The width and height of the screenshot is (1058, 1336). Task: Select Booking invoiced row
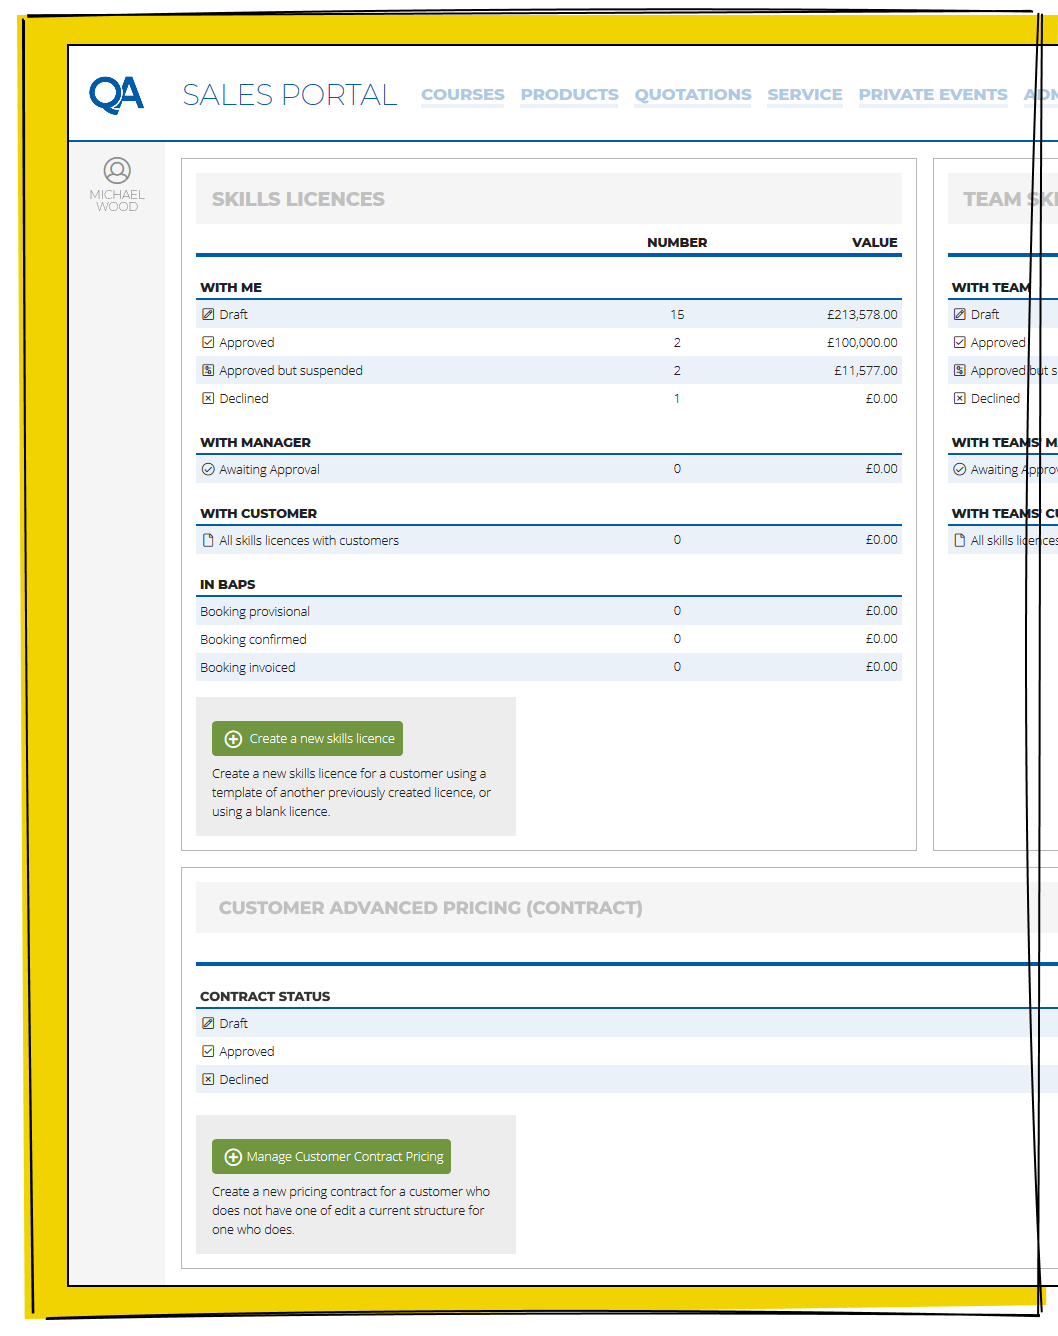(248, 667)
